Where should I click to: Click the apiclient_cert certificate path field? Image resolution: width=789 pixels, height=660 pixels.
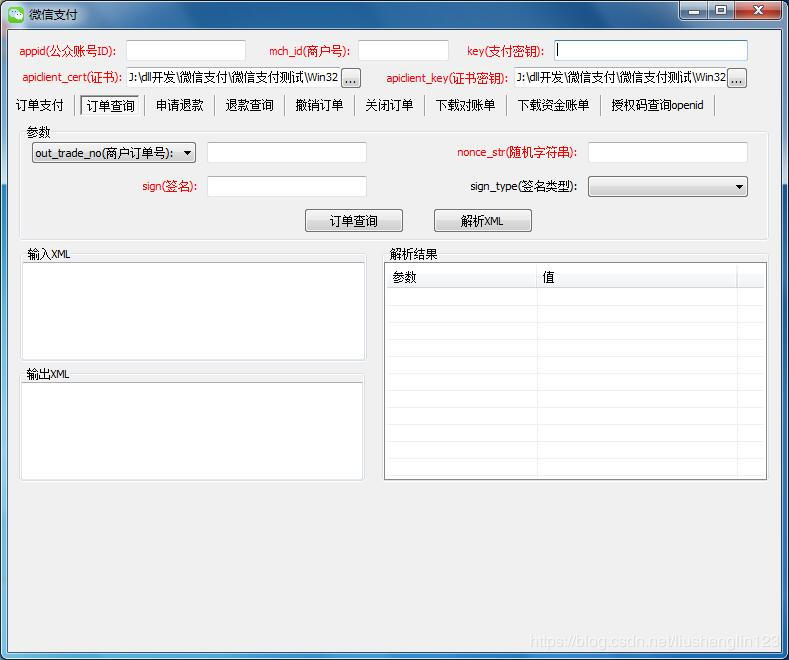click(x=233, y=77)
